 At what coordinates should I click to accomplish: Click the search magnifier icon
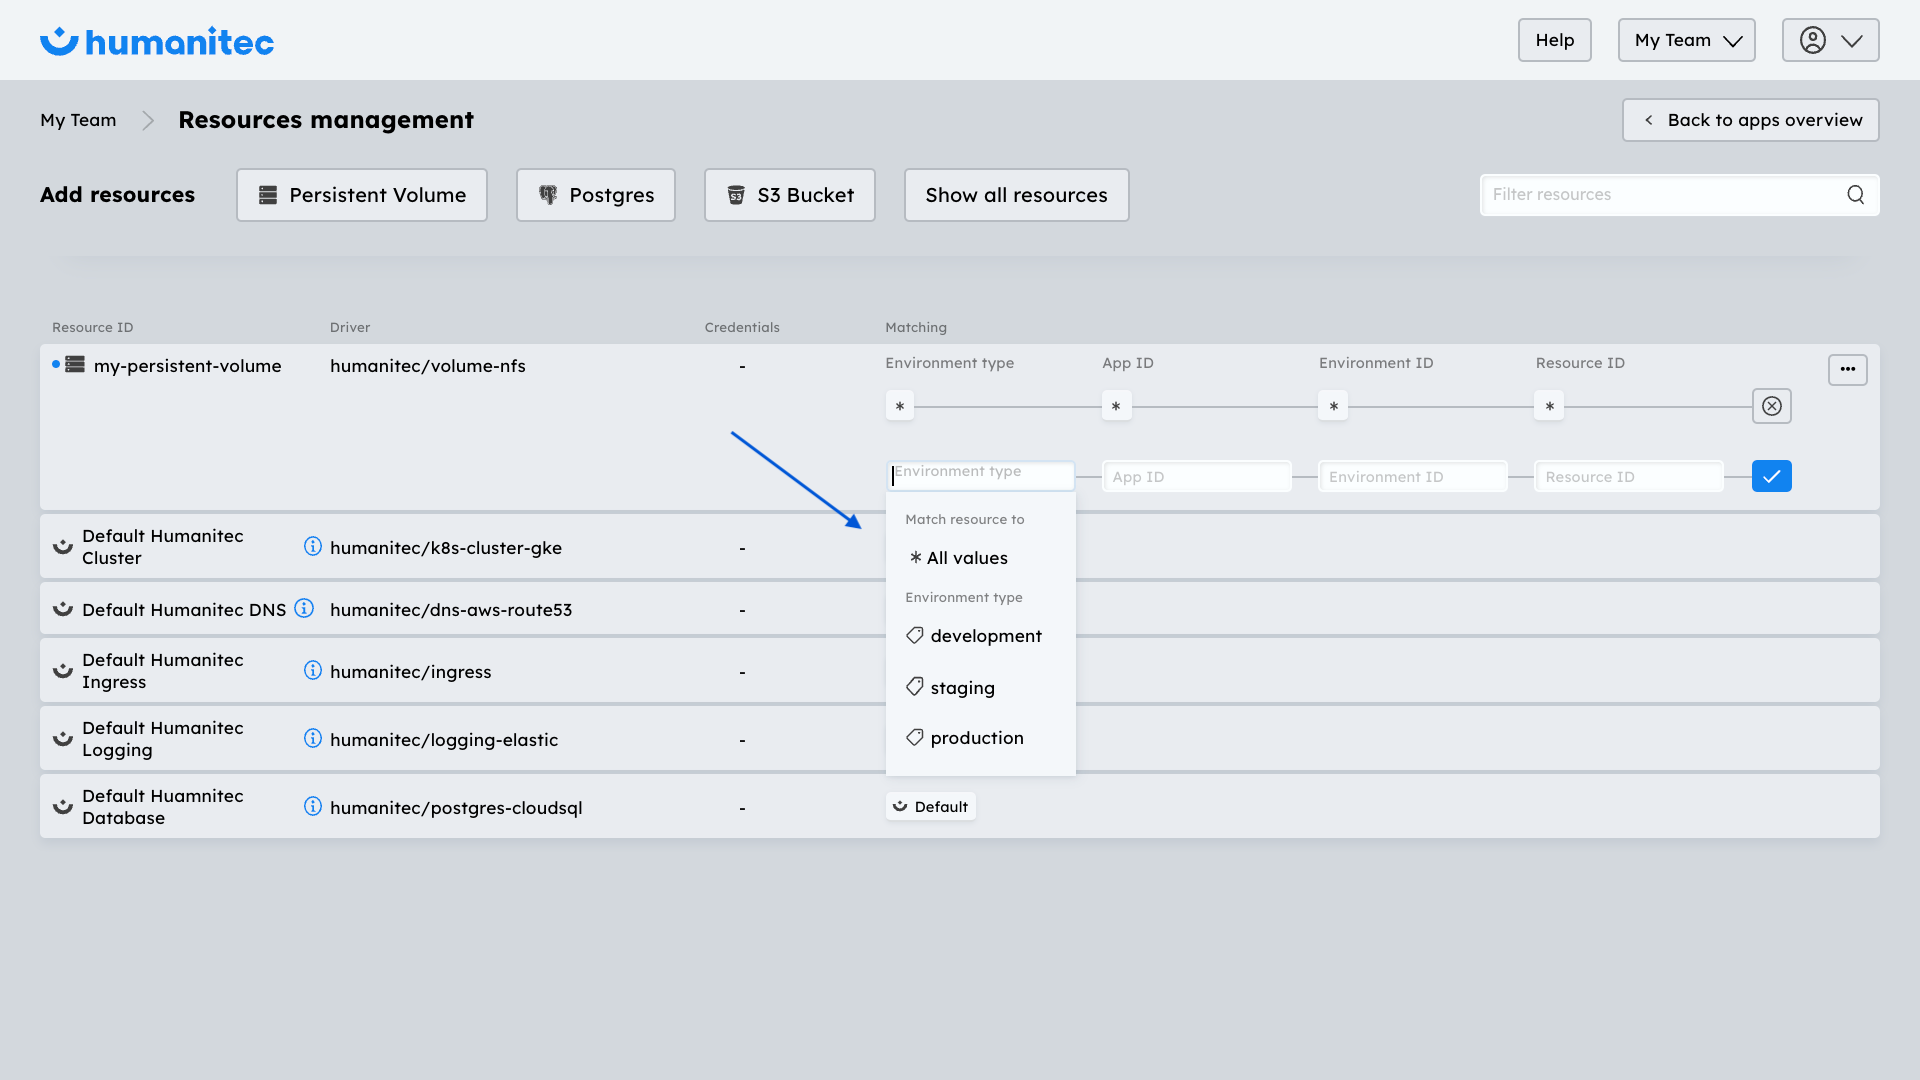pos(1856,195)
